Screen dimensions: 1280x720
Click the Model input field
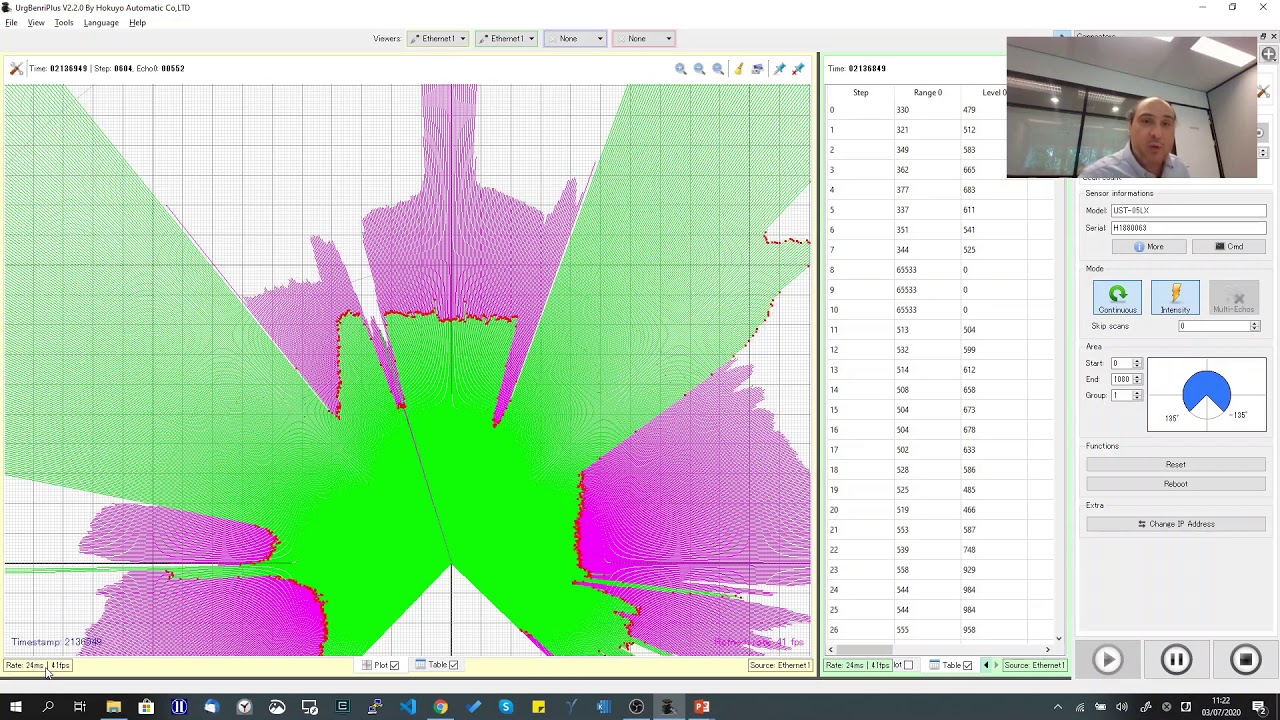click(x=1188, y=211)
